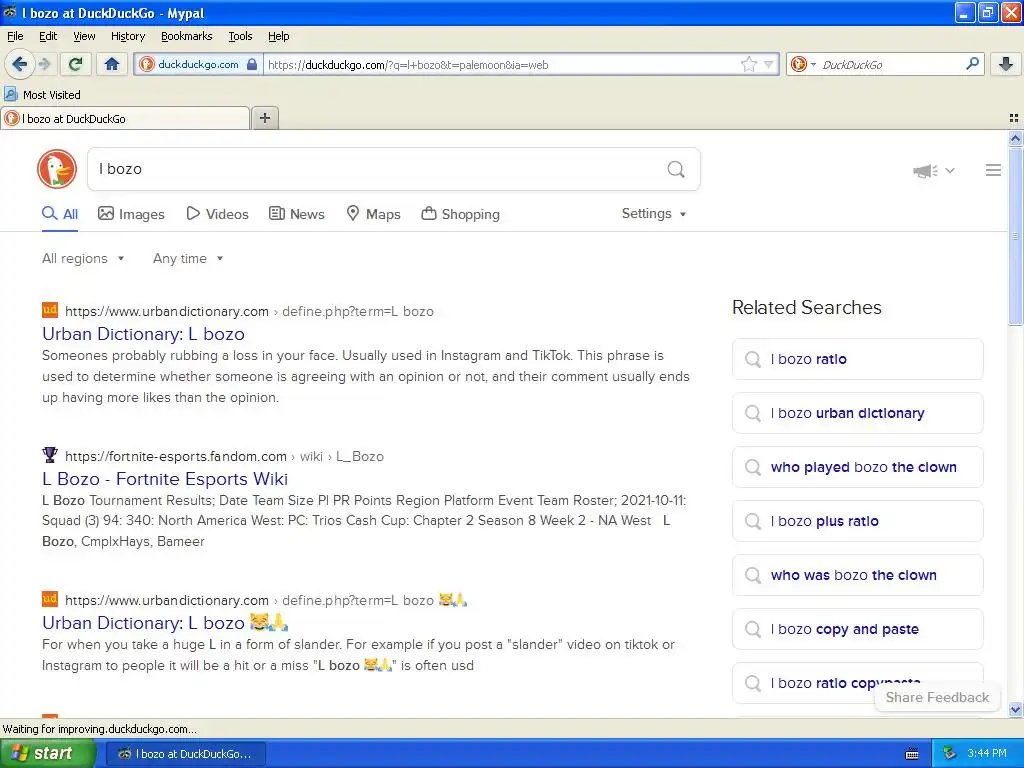Screen dimensions: 1024x768
Task: Click the list all tabs grid icon
Action: coord(1014,118)
